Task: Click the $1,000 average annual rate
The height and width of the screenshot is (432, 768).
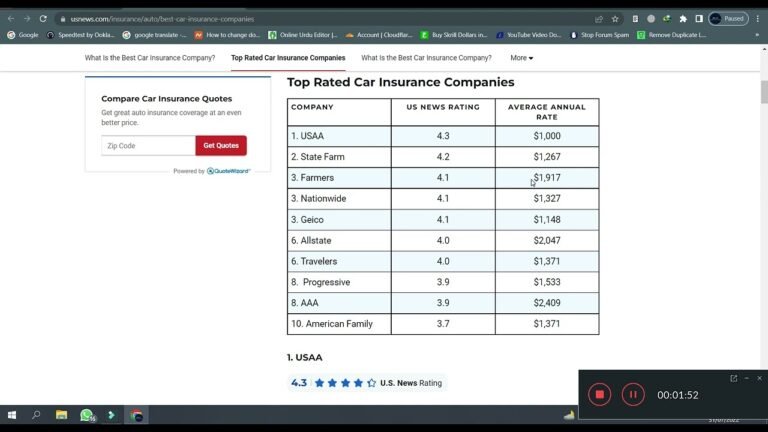Action: 547,136
